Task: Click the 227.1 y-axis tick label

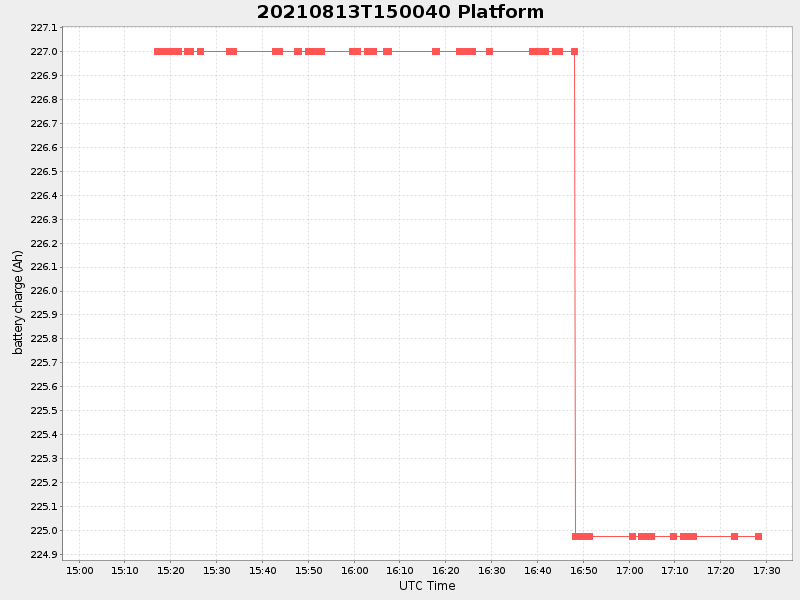Action: click(44, 28)
